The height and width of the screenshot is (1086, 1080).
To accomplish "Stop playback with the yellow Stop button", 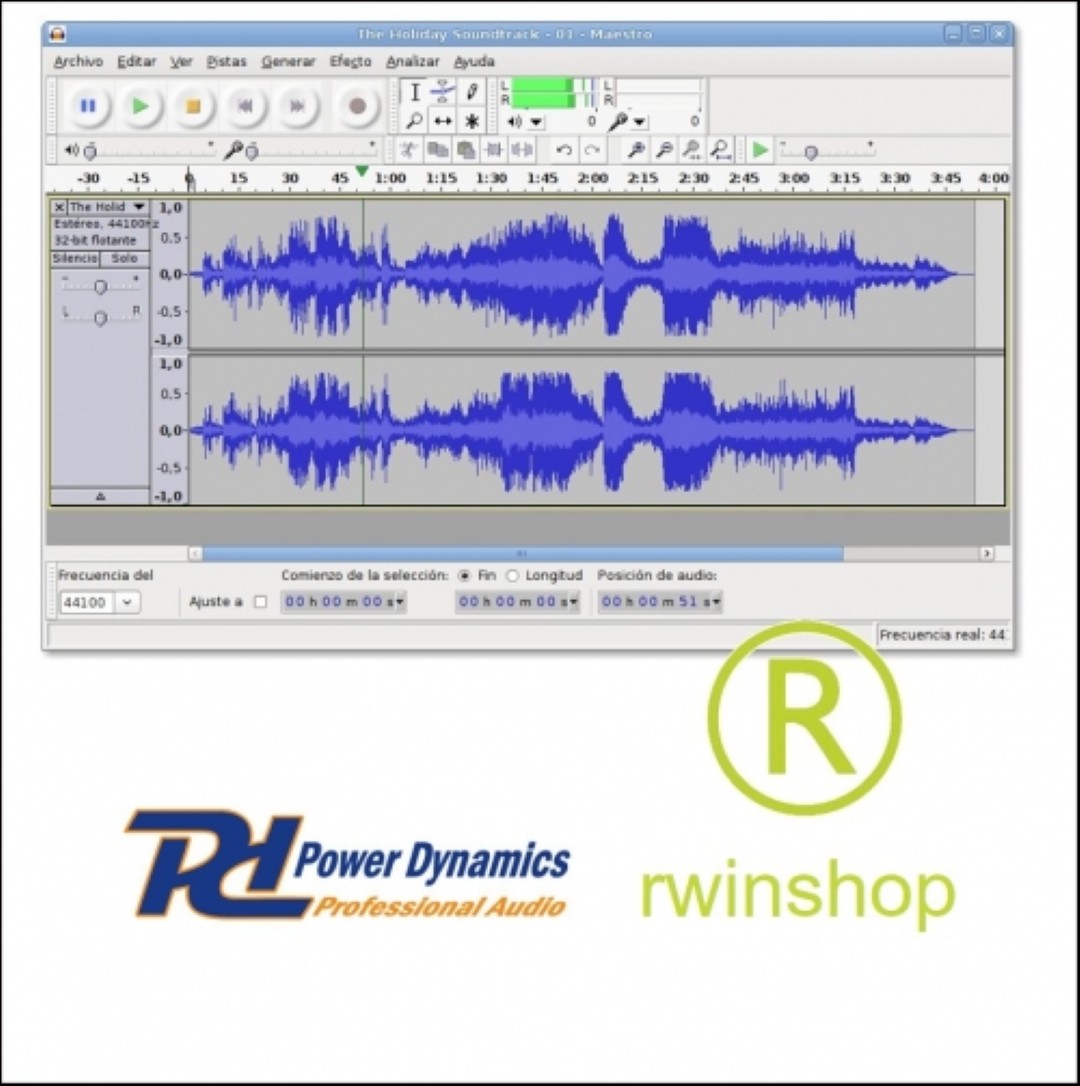I will [x=193, y=106].
